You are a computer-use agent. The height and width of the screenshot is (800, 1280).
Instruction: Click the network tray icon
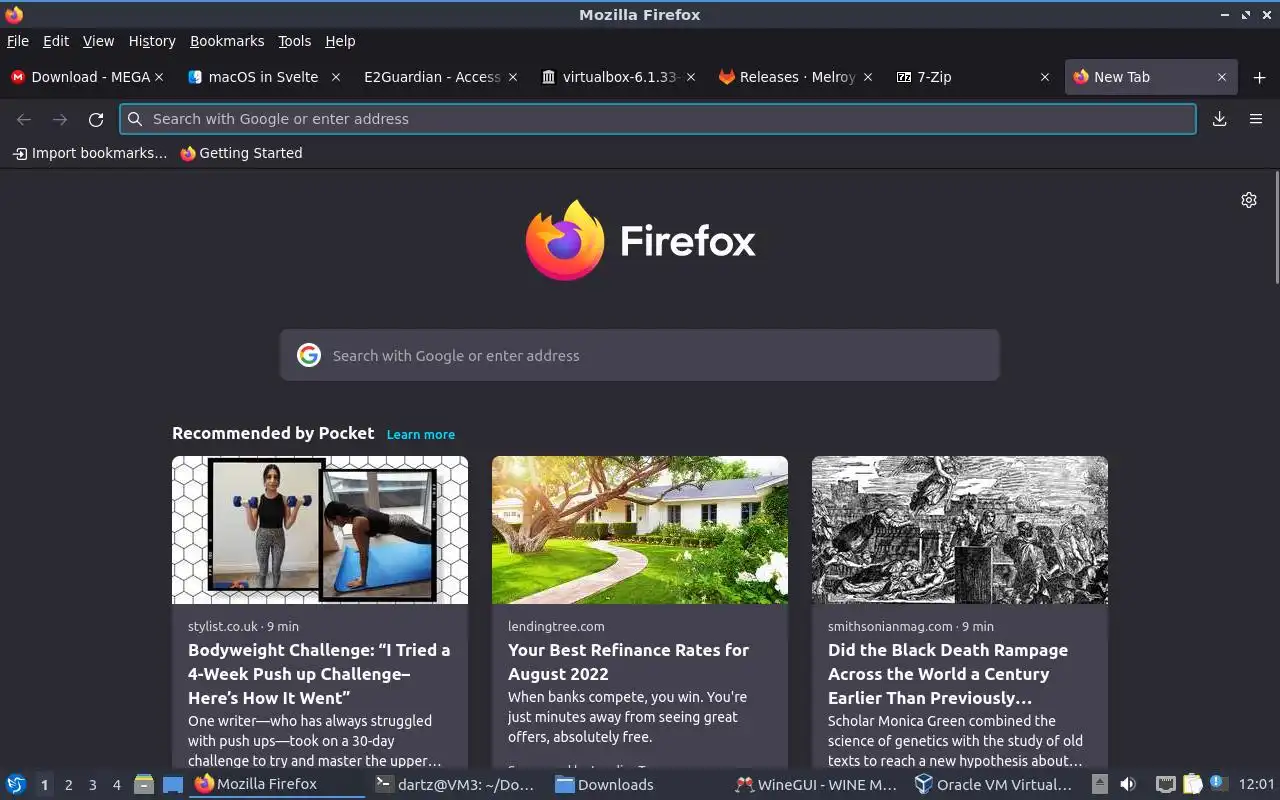point(1165,784)
